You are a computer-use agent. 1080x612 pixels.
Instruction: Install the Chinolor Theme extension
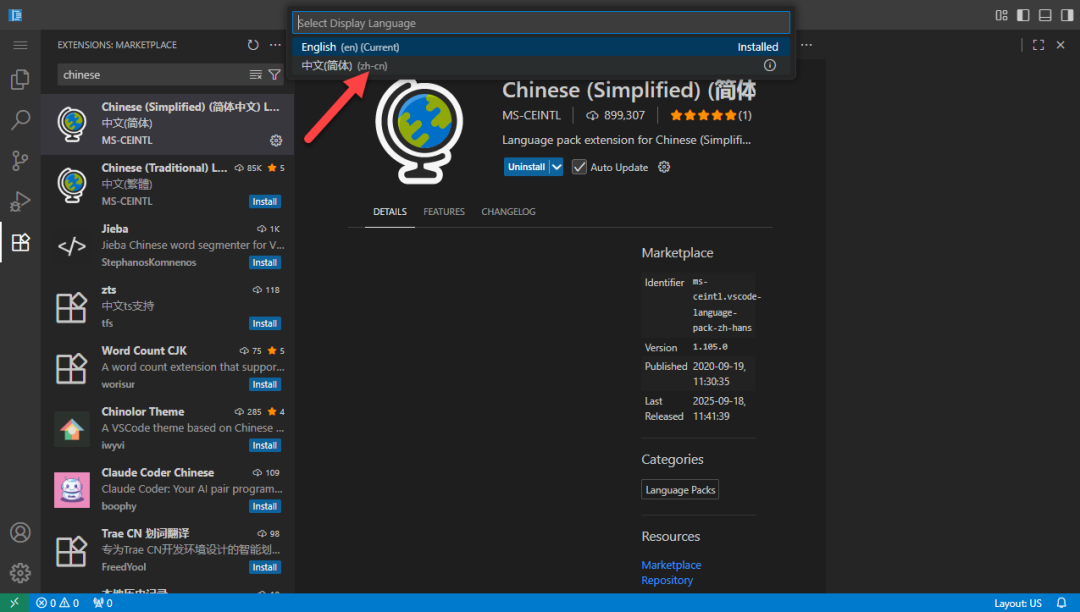point(264,445)
